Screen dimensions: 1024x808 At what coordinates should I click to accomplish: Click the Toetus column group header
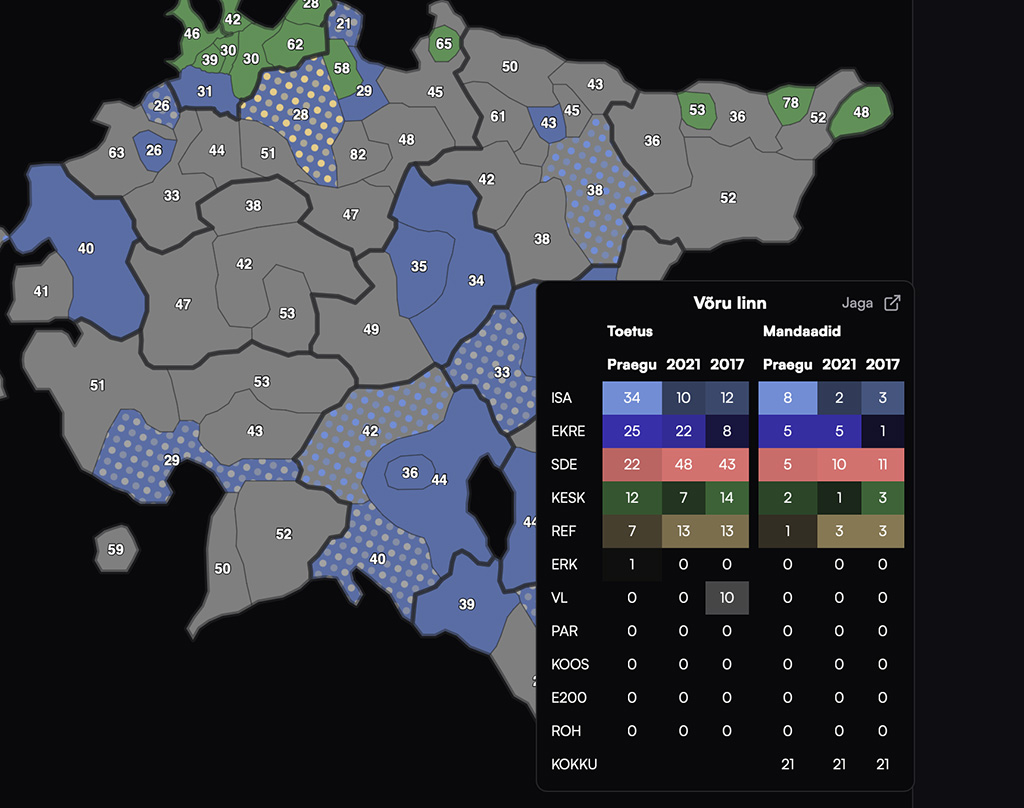pyautogui.click(x=630, y=331)
